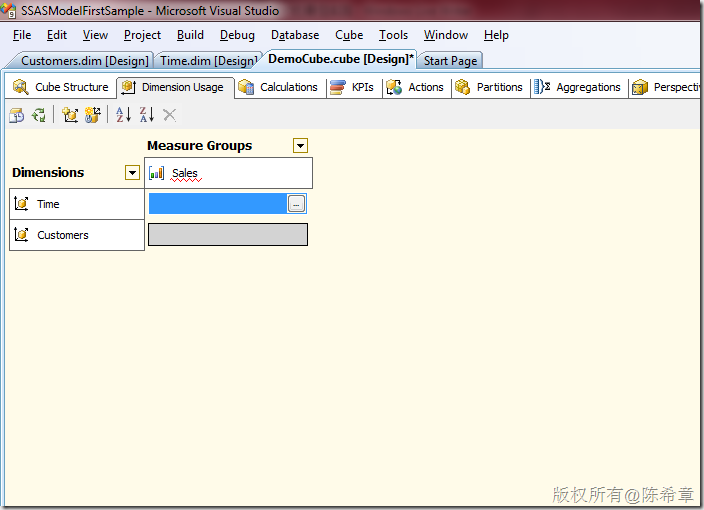This screenshot has height=510, width=704.
Task: Open the Tools menu
Action: [x=393, y=35]
